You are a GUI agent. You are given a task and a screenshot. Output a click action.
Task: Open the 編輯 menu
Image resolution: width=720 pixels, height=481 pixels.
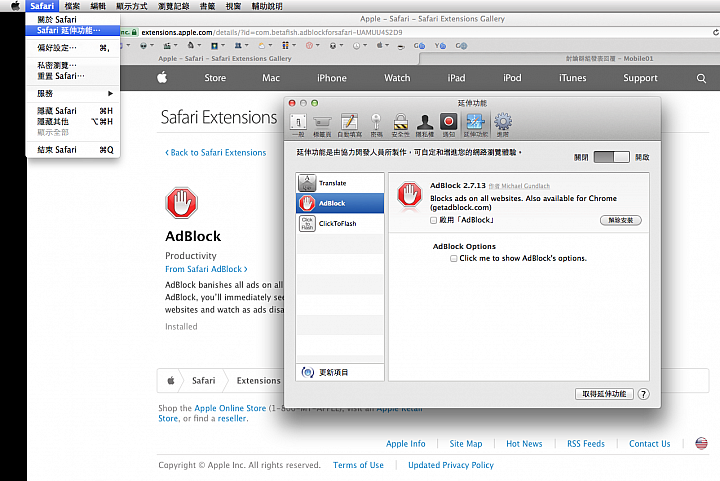click(98, 6)
